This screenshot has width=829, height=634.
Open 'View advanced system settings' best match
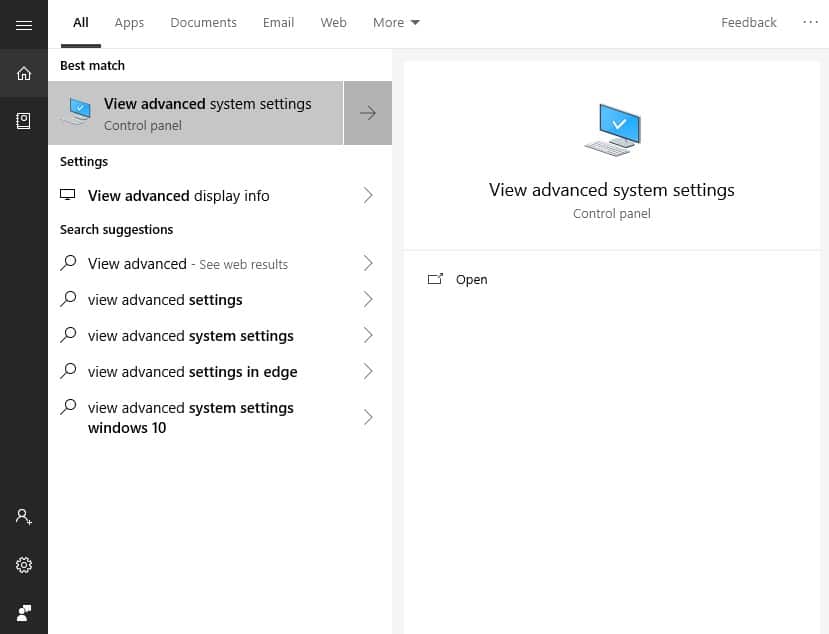(196, 113)
